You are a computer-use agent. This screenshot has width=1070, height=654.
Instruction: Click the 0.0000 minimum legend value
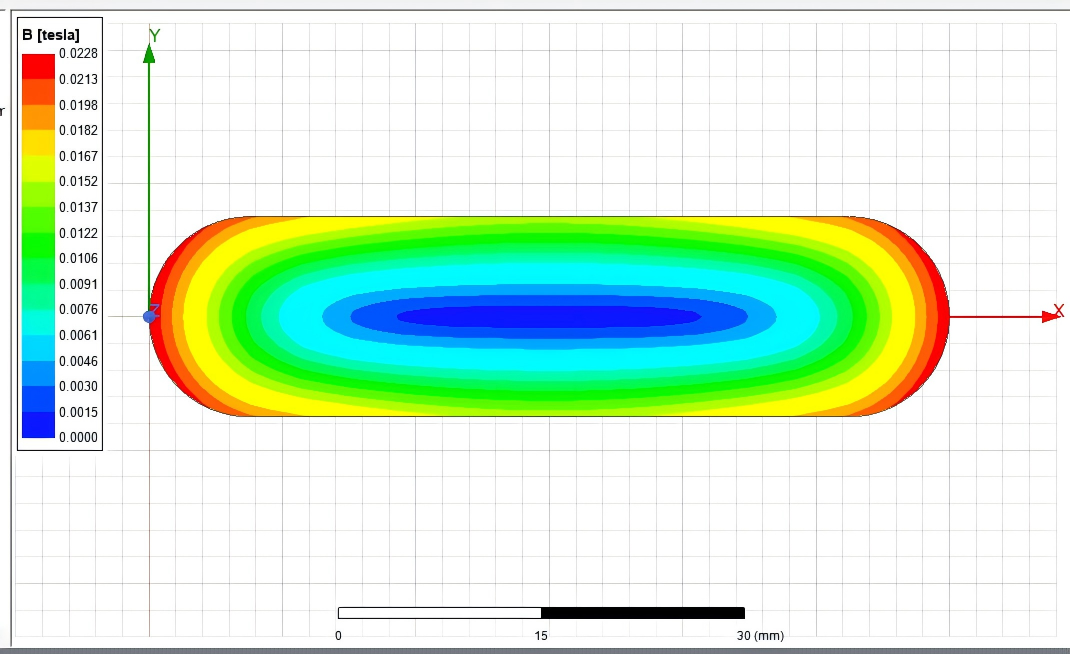coord(78,438)
